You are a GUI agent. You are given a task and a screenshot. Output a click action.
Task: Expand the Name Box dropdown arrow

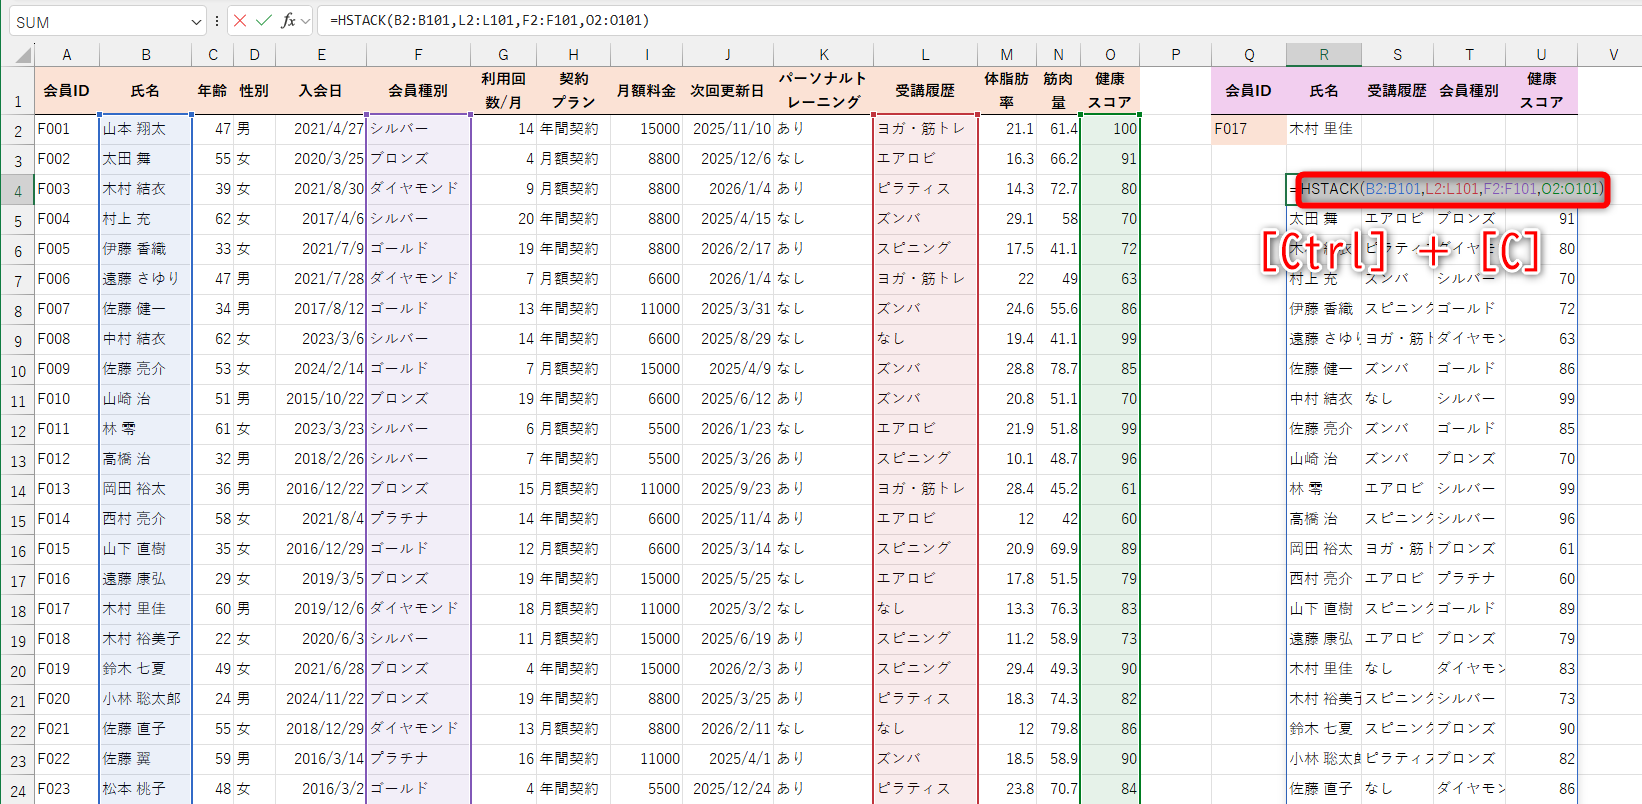point(196,21)
